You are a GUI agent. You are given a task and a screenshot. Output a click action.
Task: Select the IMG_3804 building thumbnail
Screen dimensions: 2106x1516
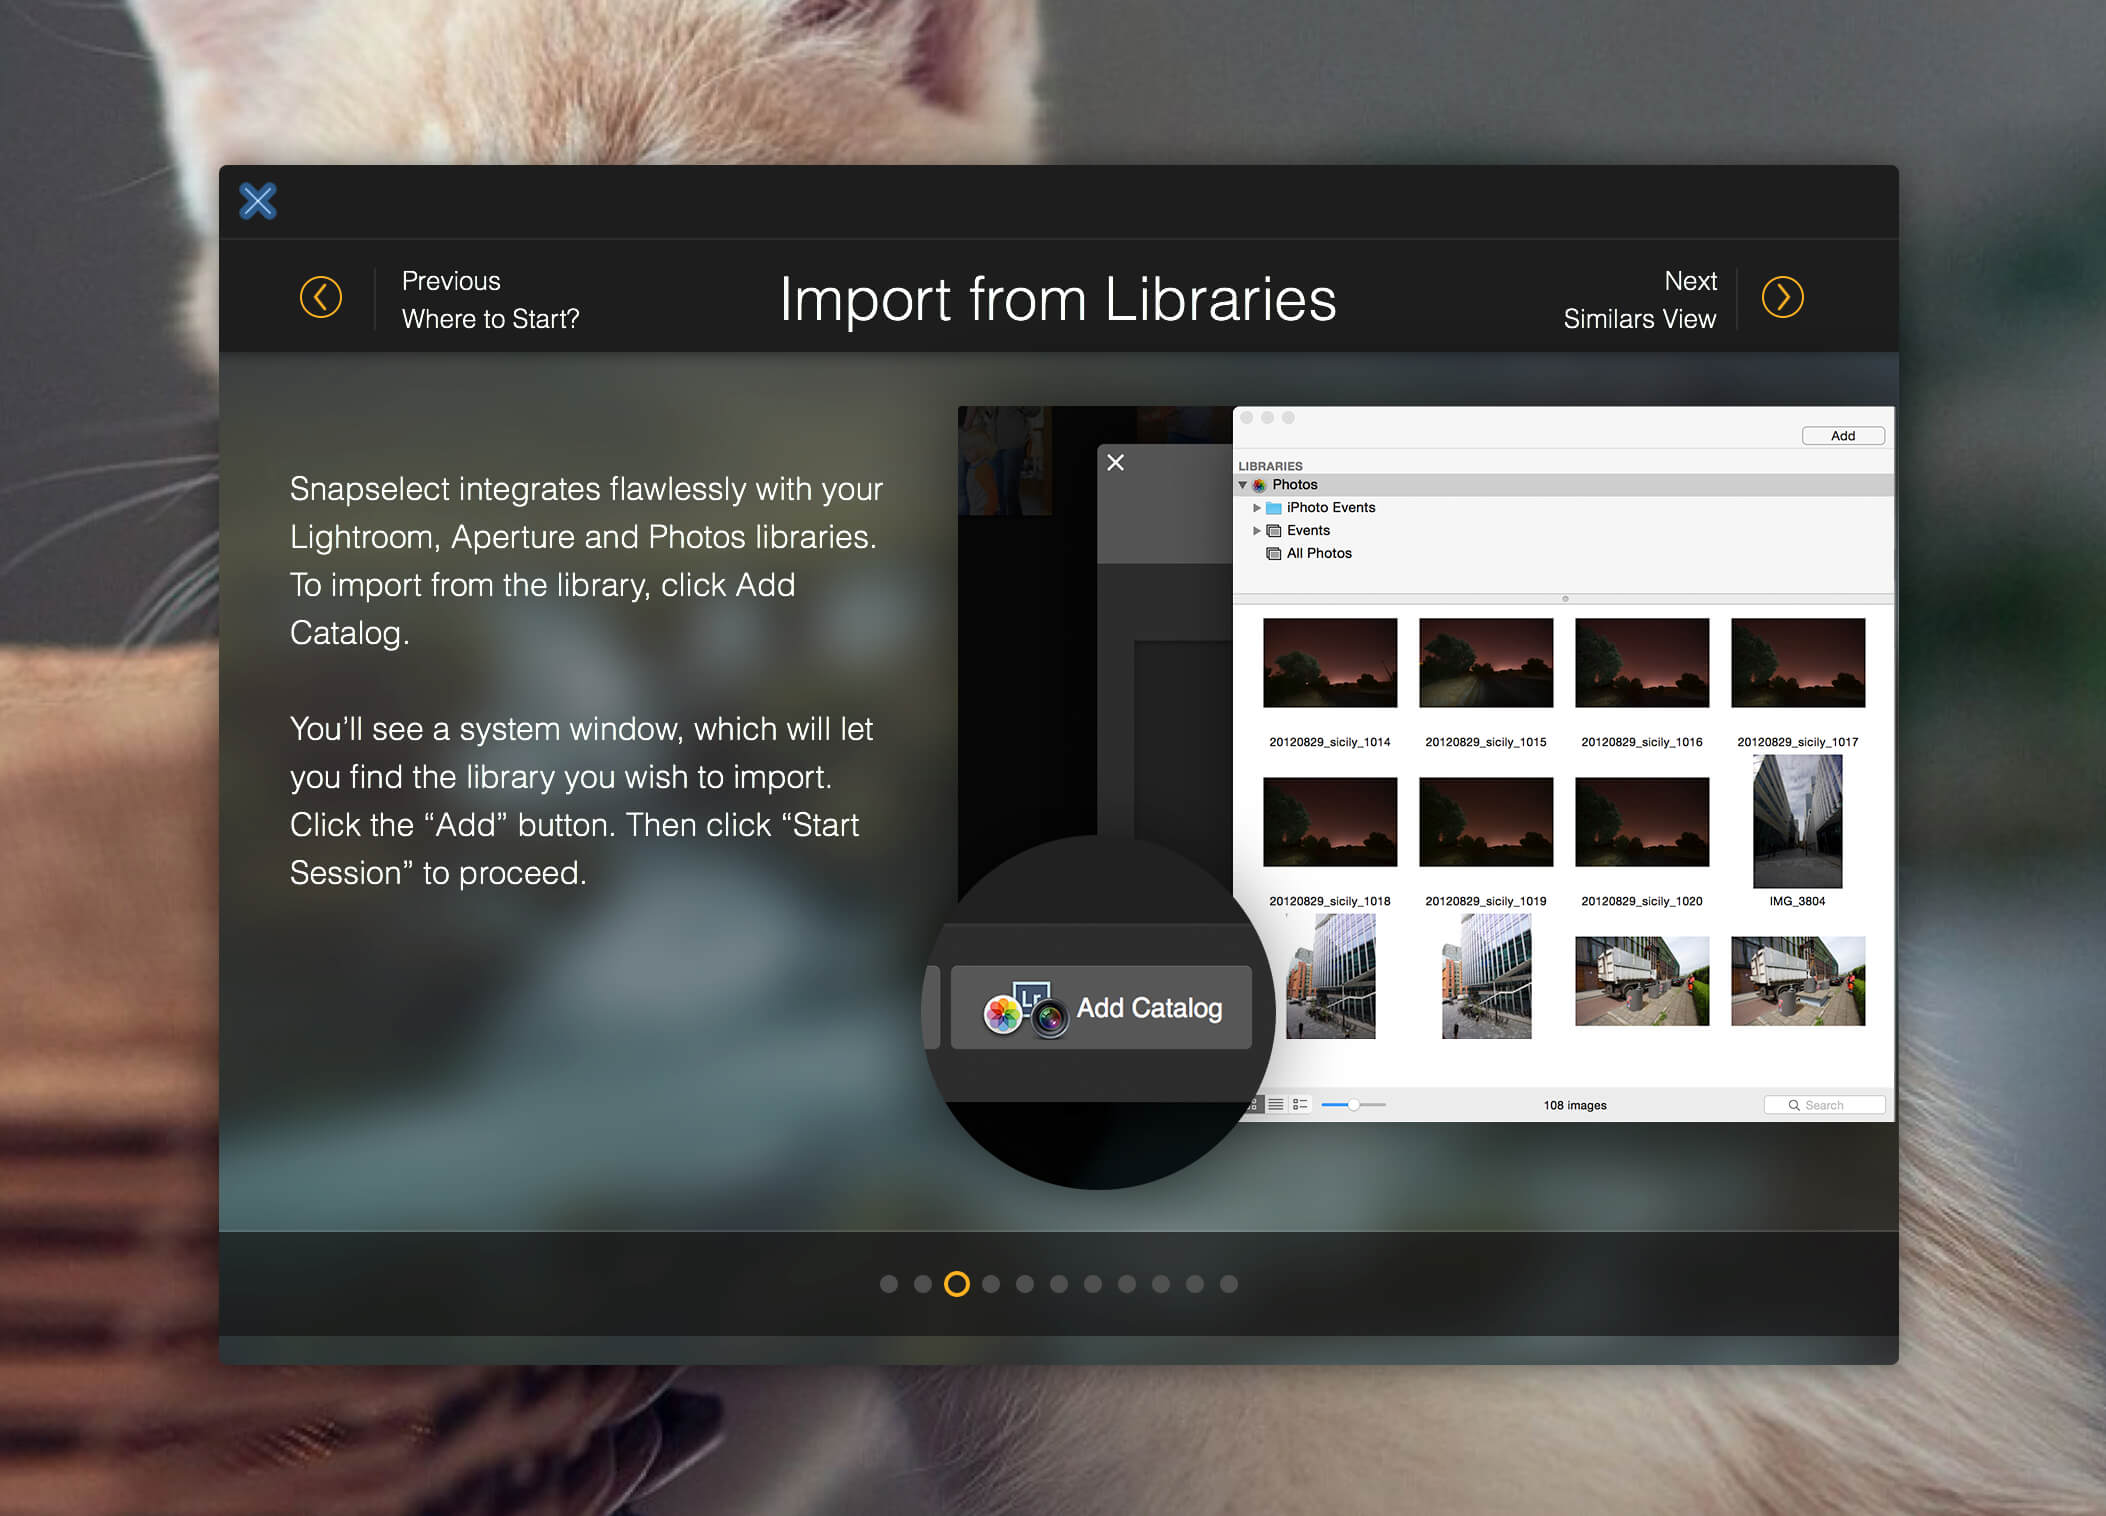coord(1798,822)
